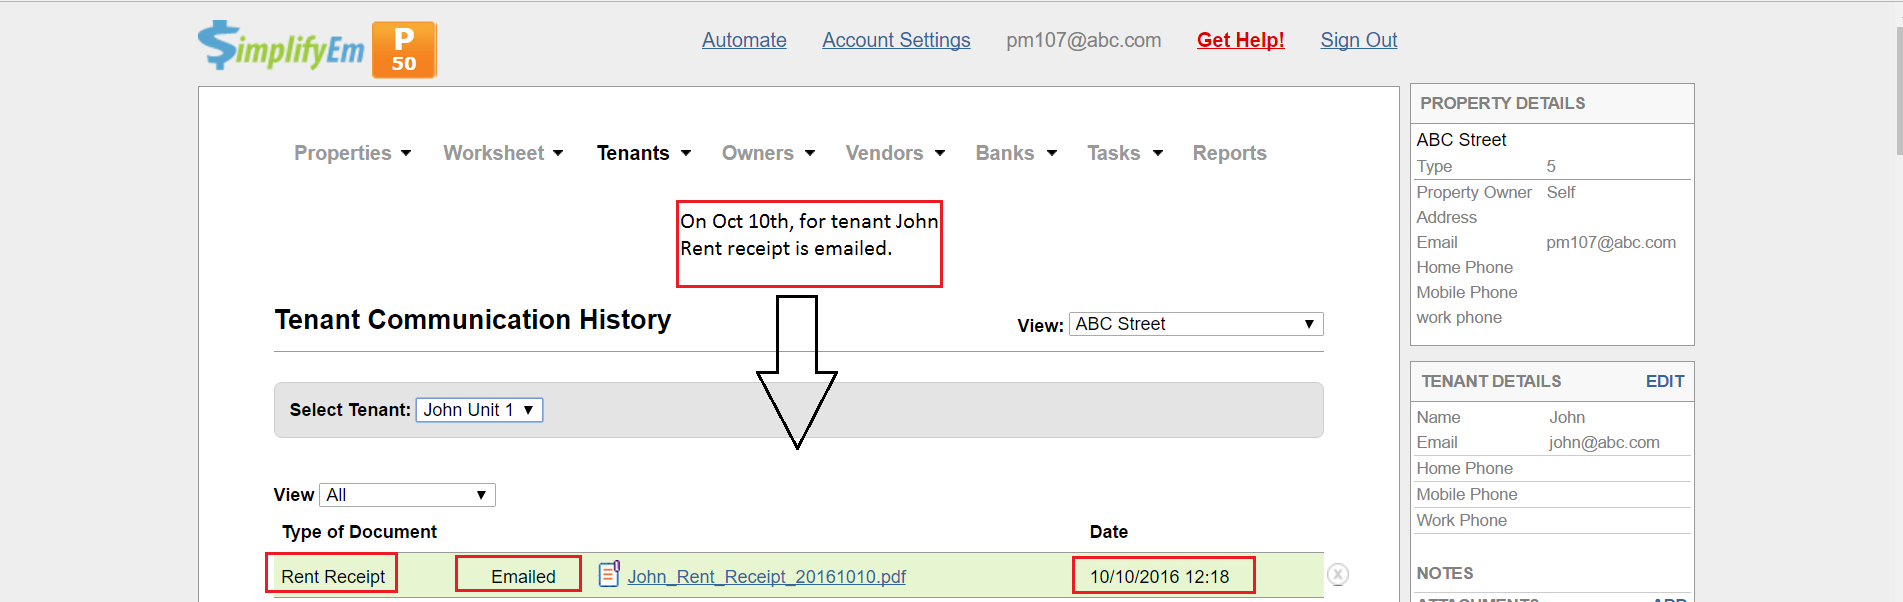Click the john@abc.com tenant email

(1604, 442)
